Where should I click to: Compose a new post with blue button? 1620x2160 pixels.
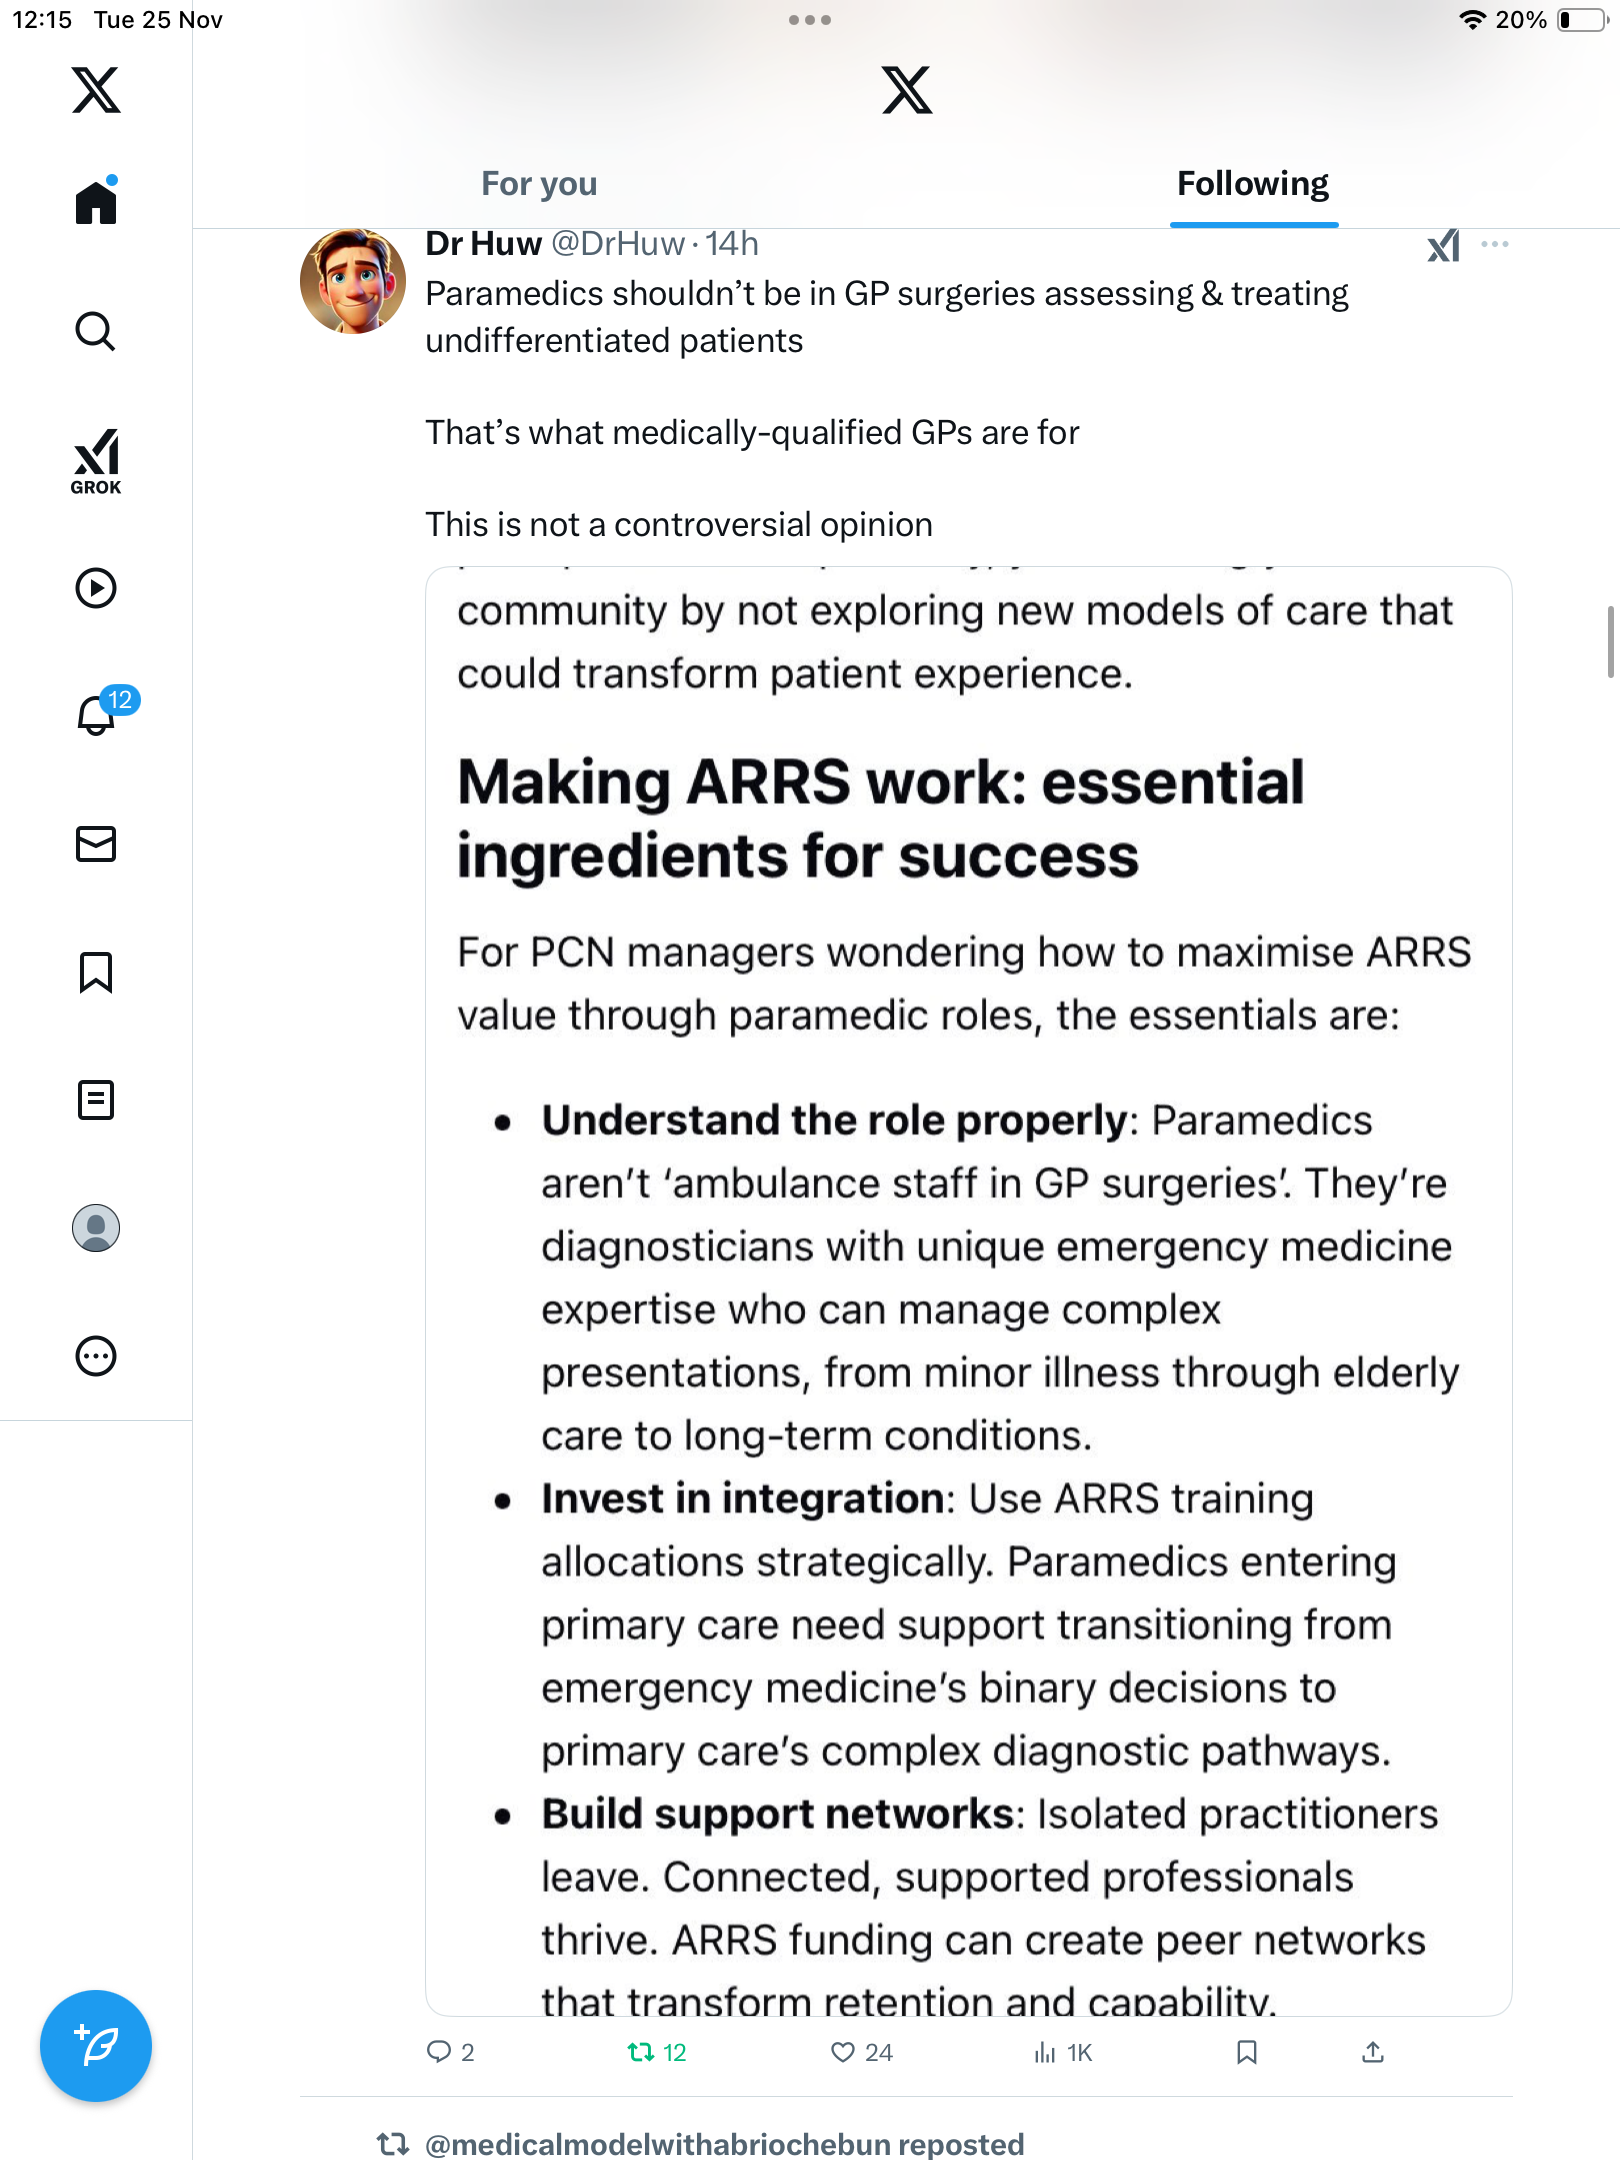[96, 2046]
